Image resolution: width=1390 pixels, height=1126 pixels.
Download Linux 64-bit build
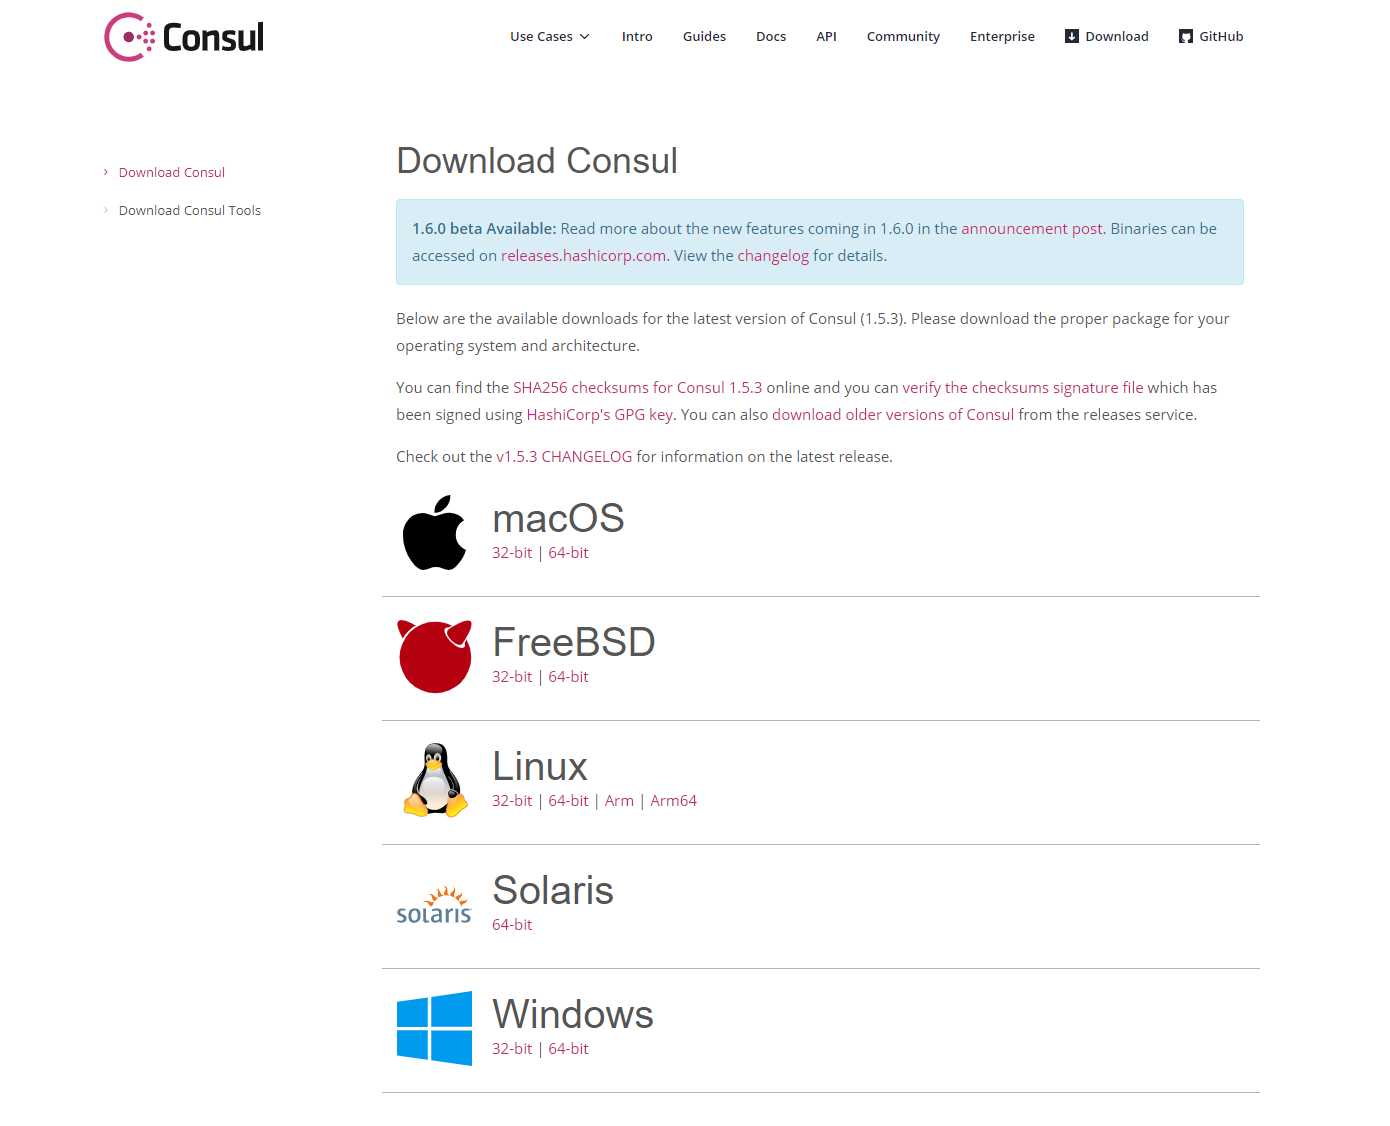pyautogui.click(x=568, y=800)
